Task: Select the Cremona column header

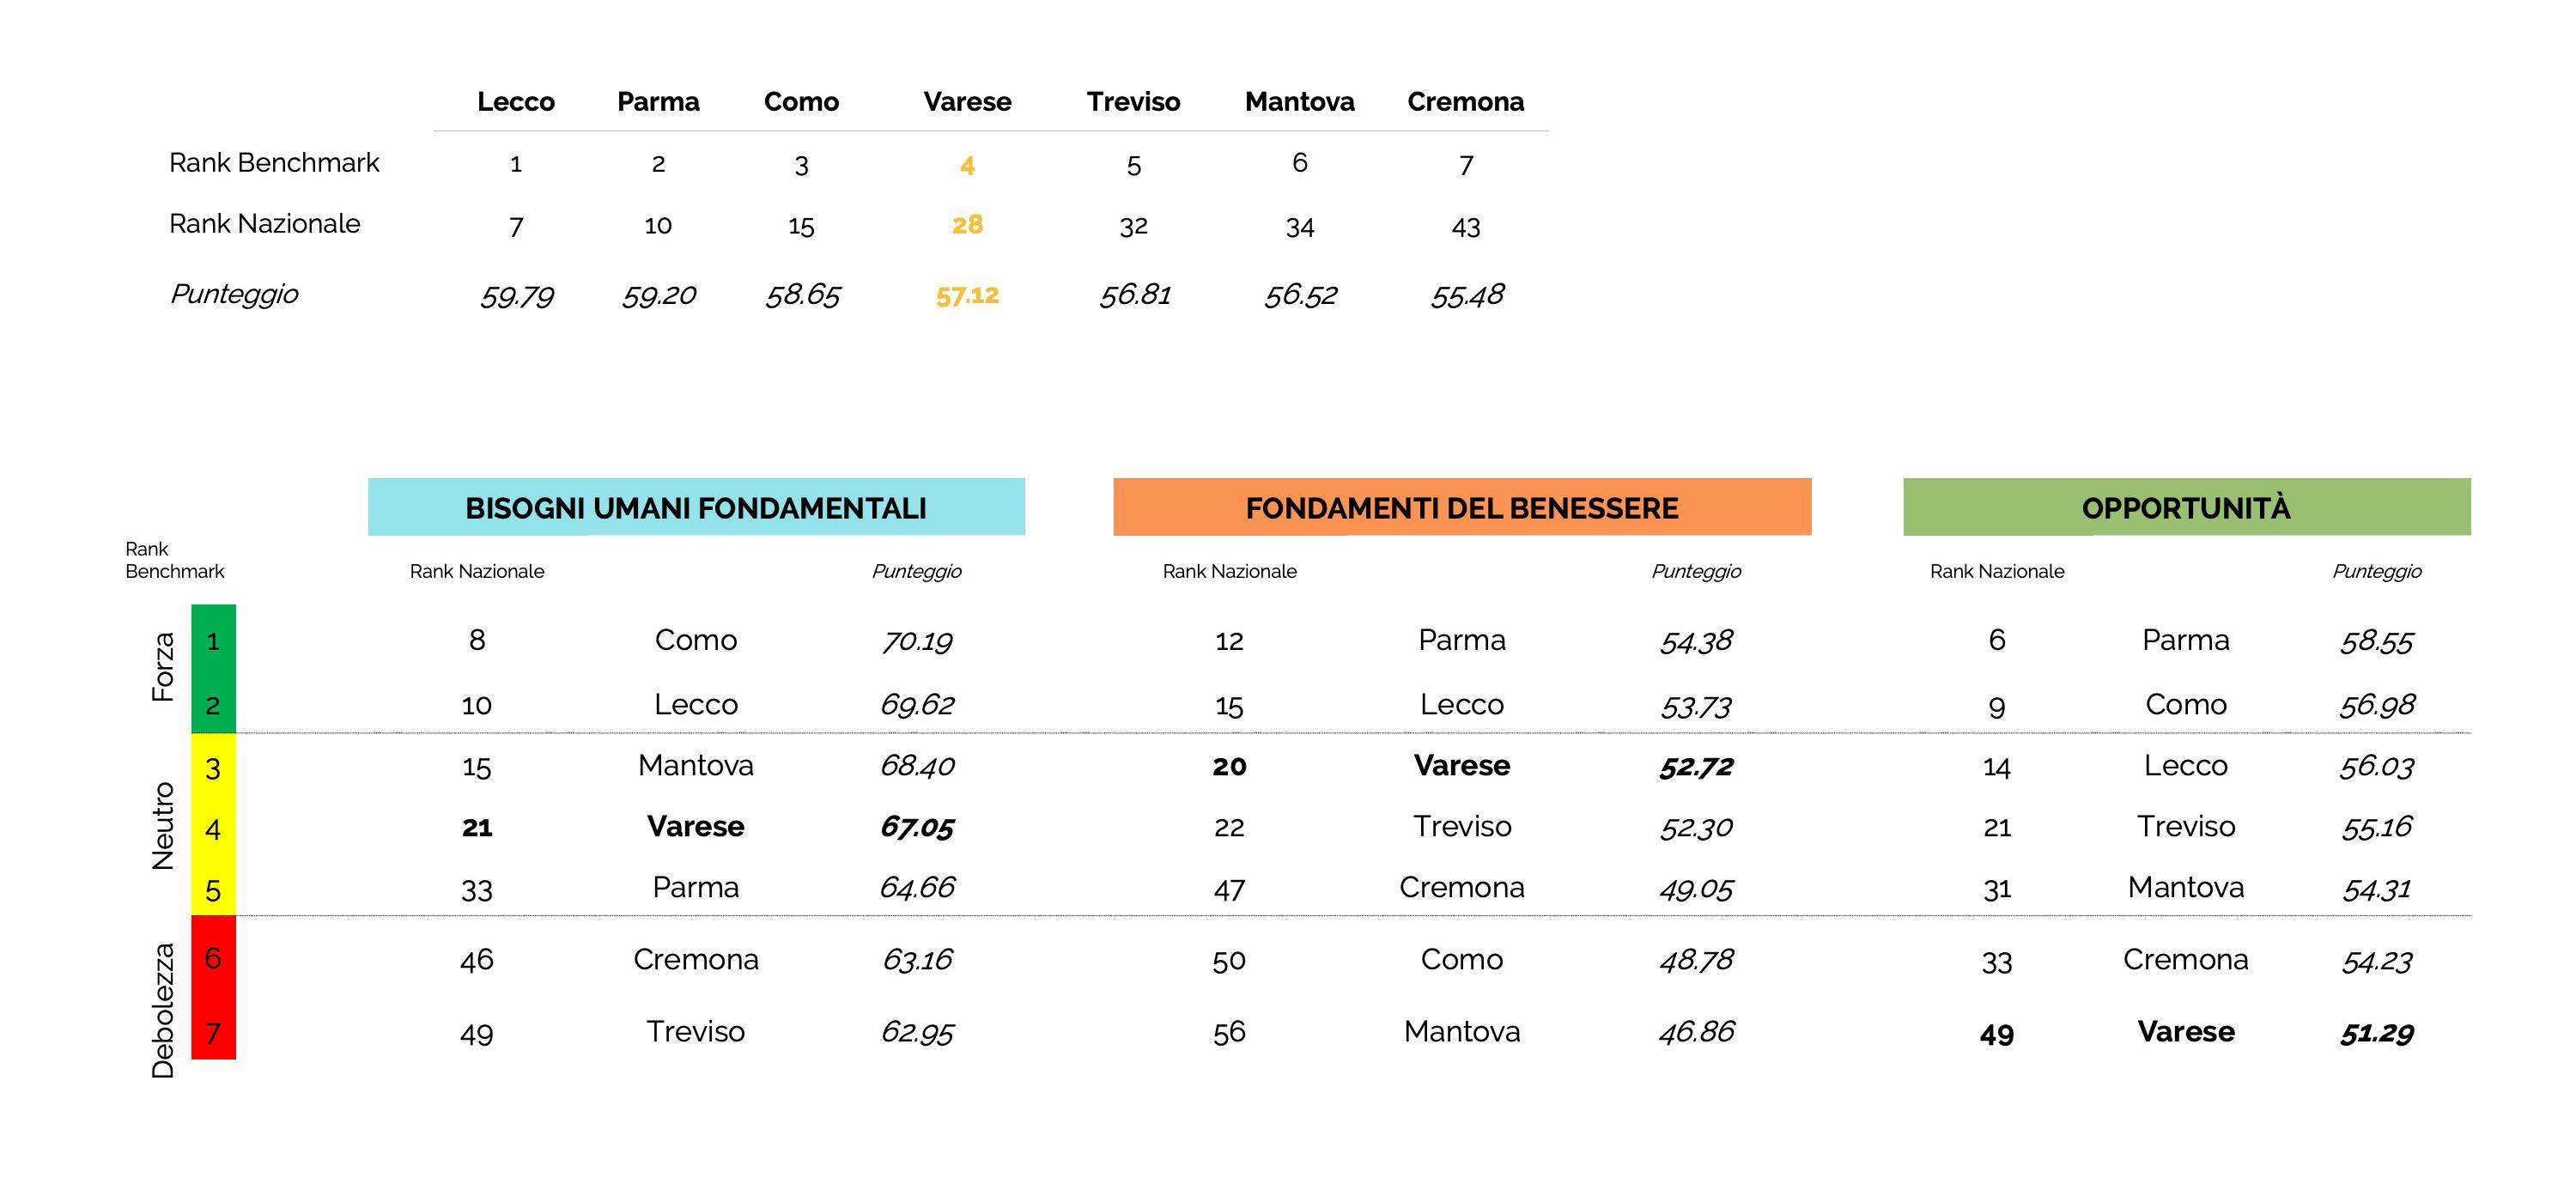Action: coord(1465,102)
